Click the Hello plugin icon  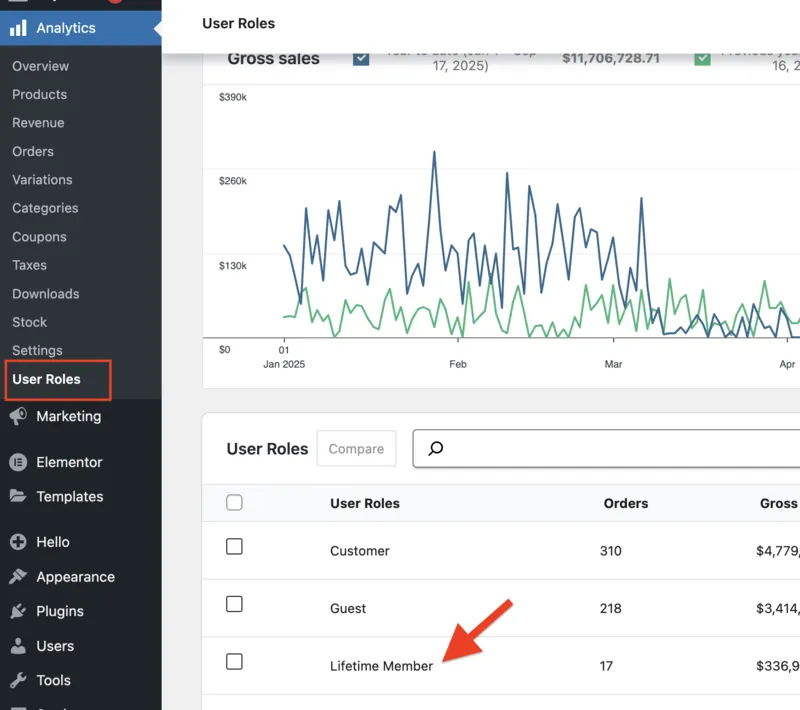[19, 541]
